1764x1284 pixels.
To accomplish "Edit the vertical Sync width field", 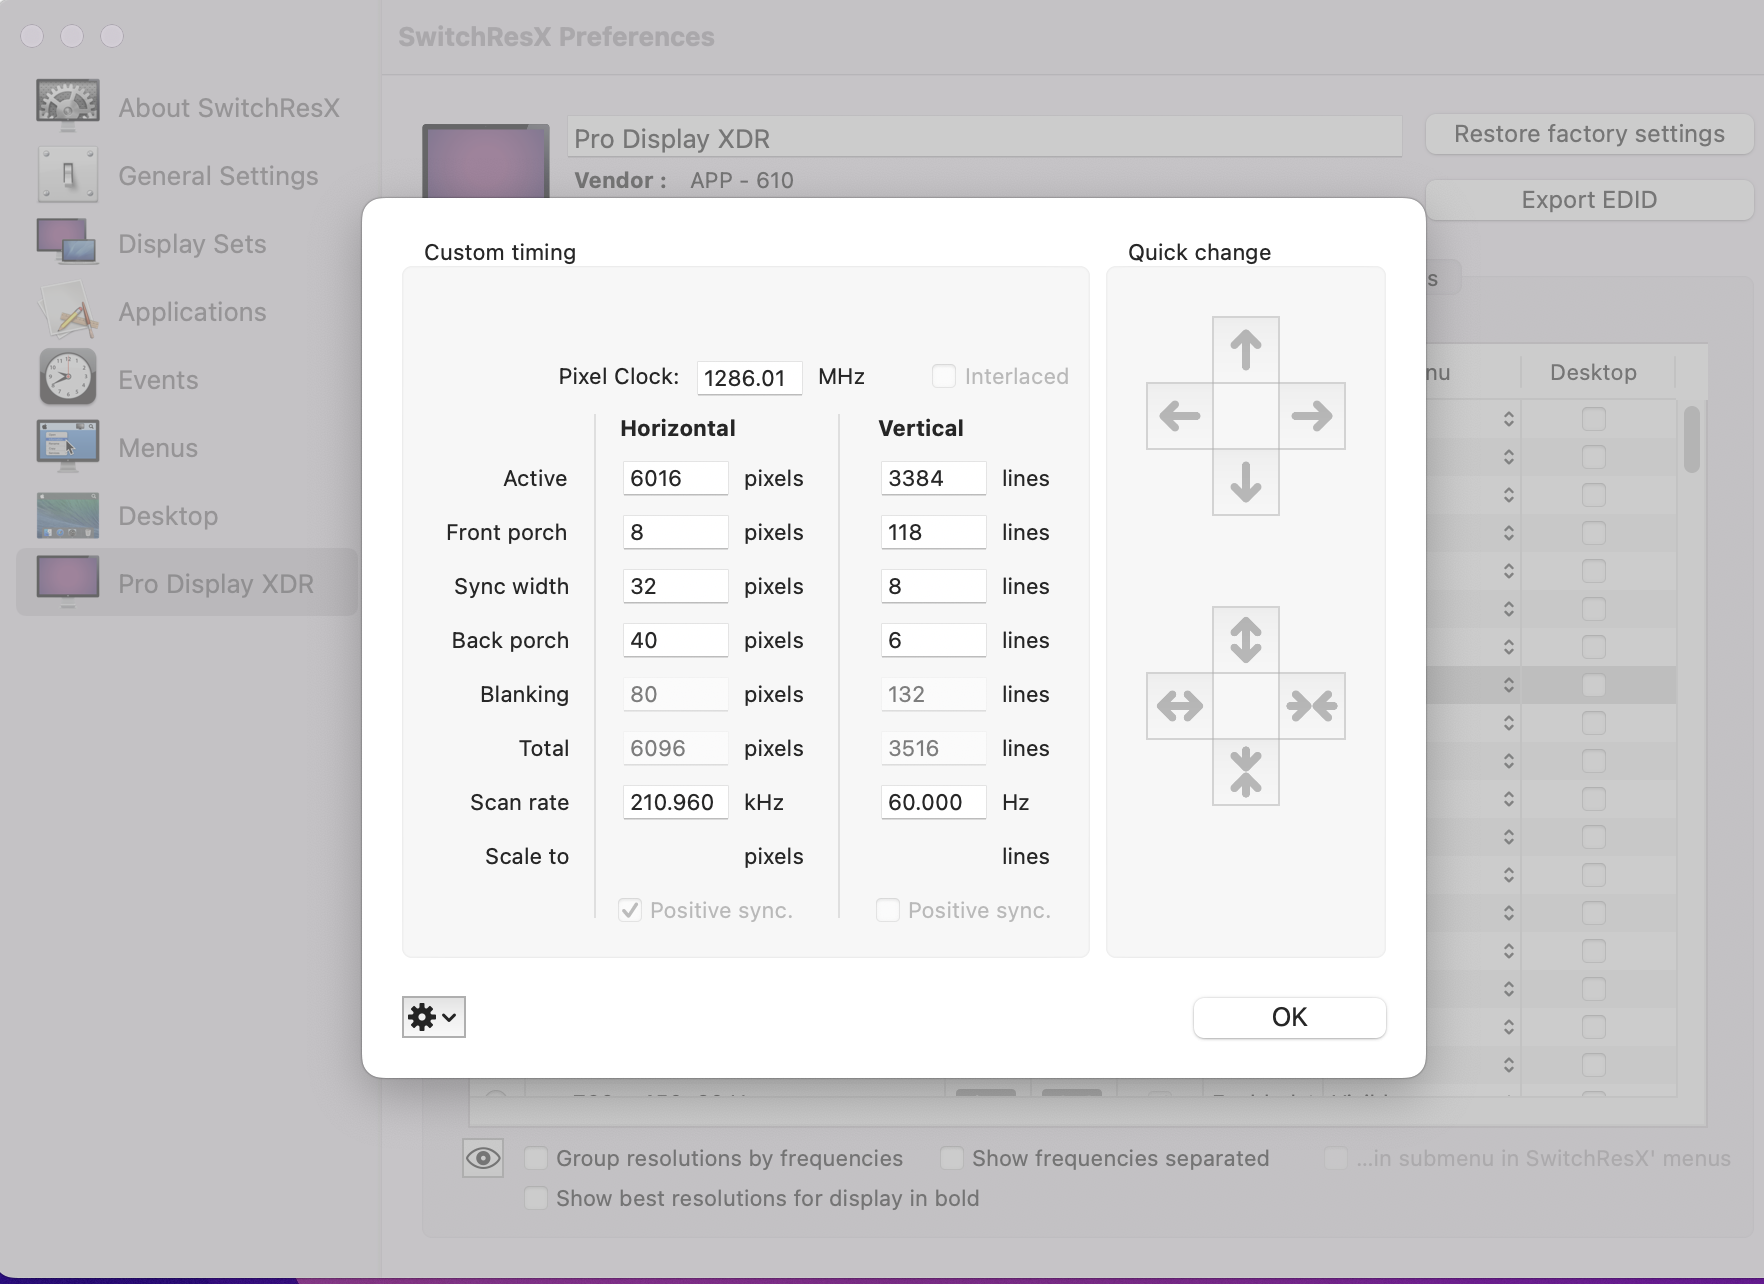I will (x=933, y=586).
